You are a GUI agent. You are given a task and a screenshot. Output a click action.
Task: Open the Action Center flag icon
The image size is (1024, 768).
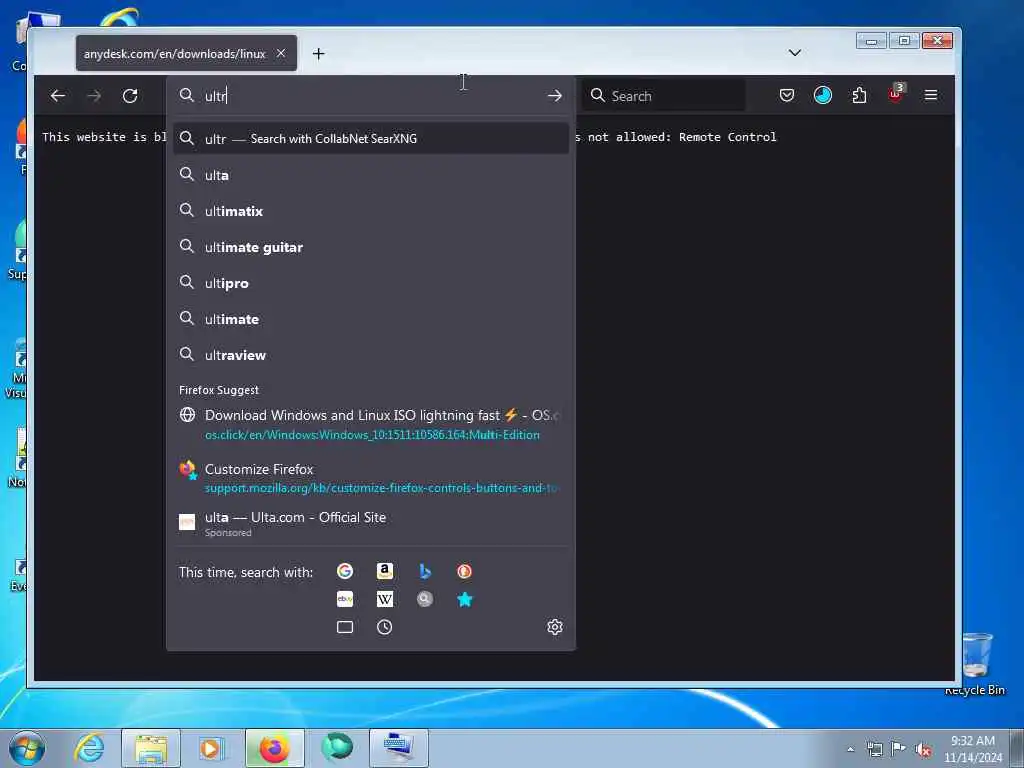pyautogui.click(x=899, y=748)
